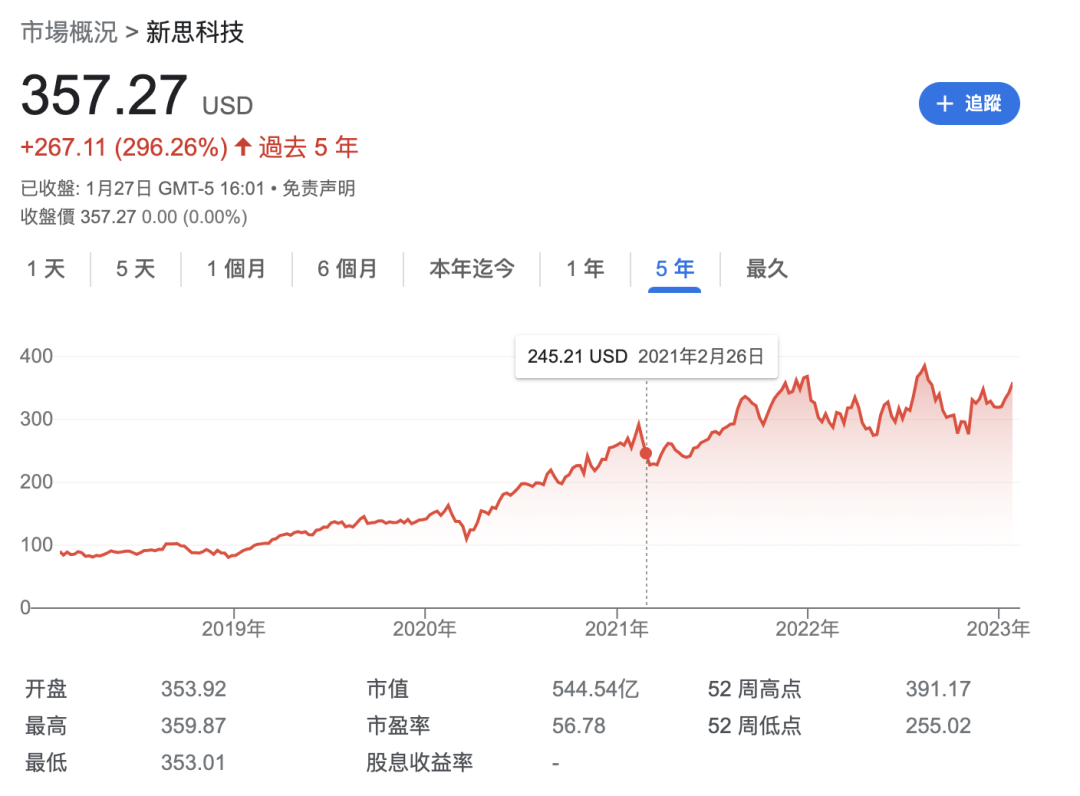Click the 2020年 axis label
This screenshot has width=1080, height=796.
[424, 629]
